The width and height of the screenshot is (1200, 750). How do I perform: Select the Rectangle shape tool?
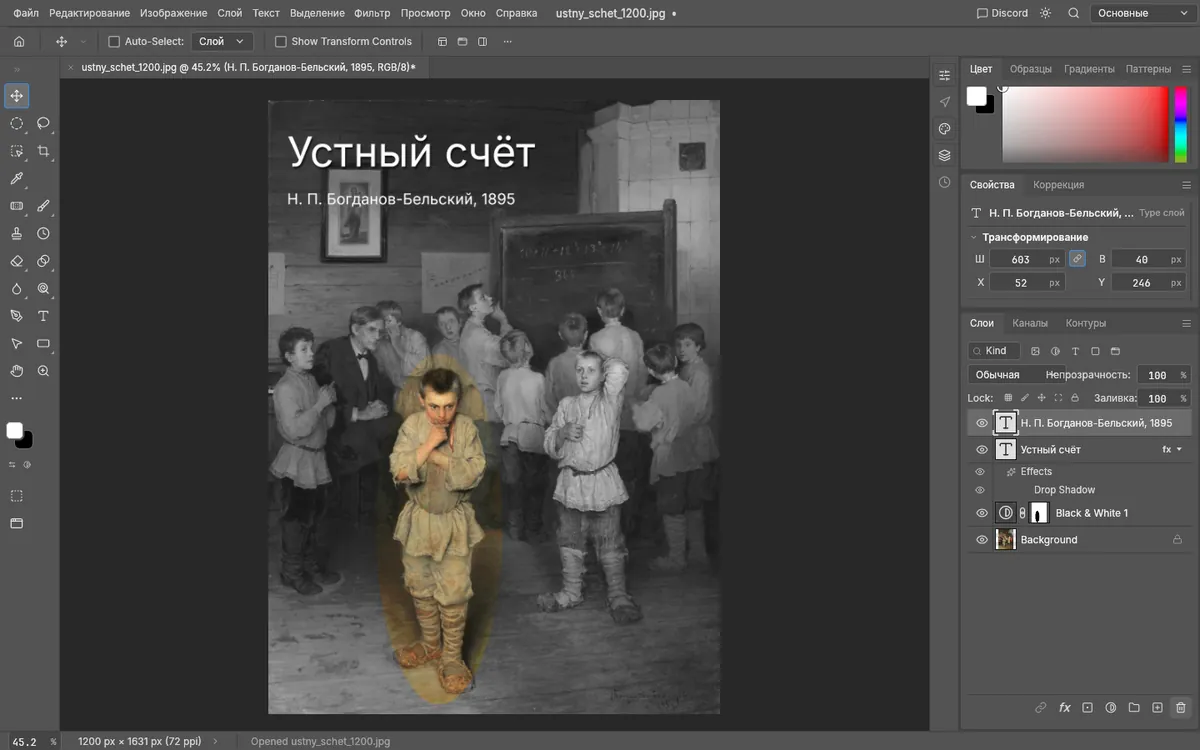point(43,343)
